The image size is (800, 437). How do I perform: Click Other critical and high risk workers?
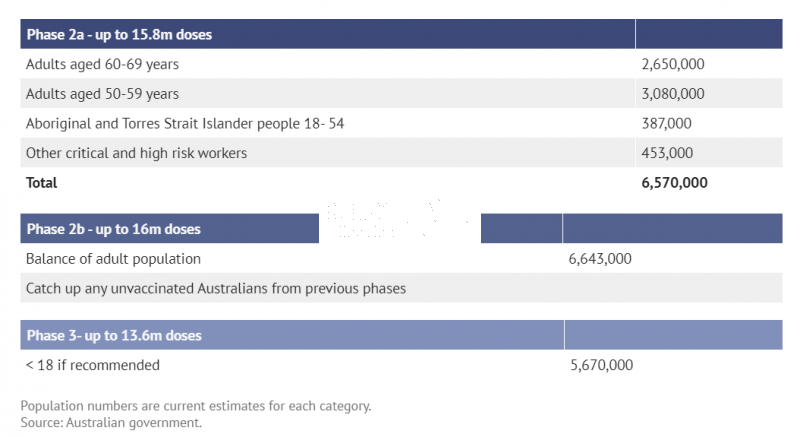(136, 153)
